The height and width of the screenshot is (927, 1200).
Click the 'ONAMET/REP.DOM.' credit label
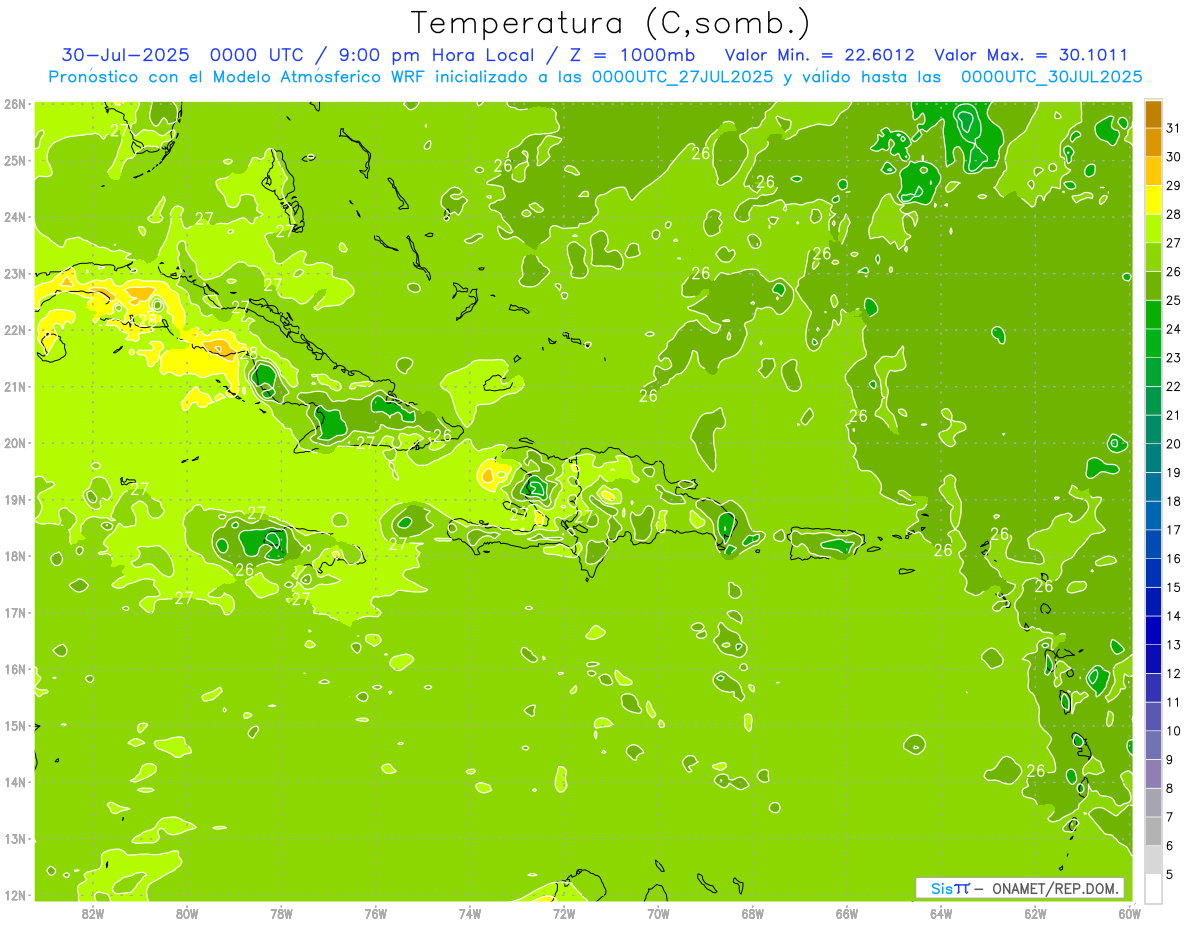[1055, 888]
